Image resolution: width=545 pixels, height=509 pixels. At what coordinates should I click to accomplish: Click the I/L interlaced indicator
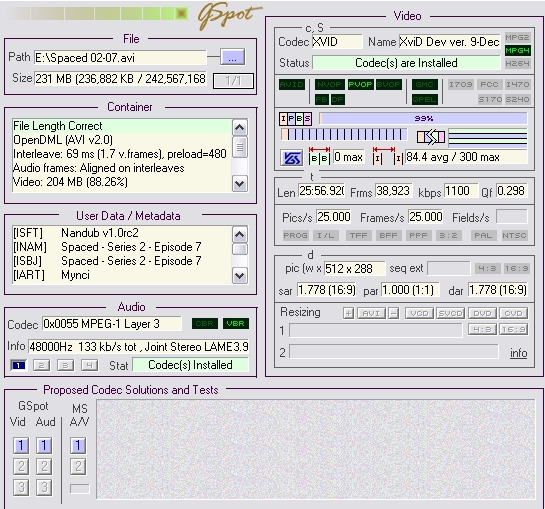(x=325, y=235)
